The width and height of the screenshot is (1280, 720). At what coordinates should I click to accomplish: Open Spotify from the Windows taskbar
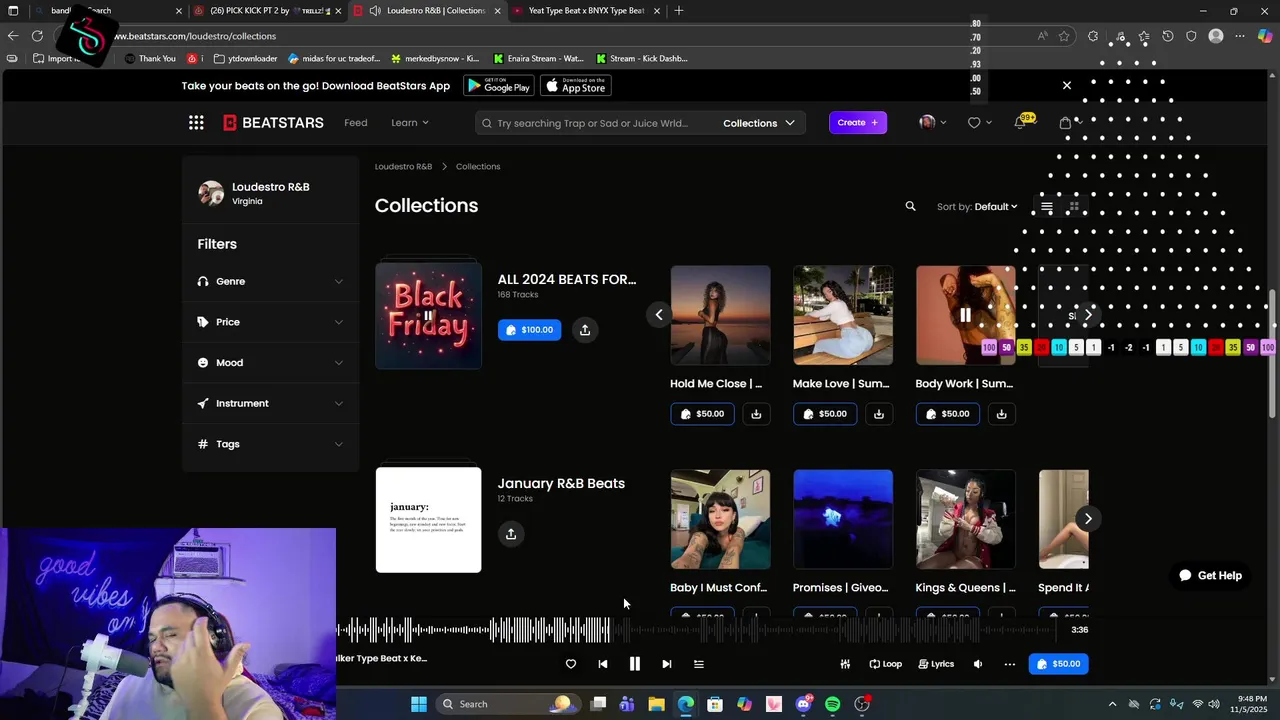click(x=833, y=704)
